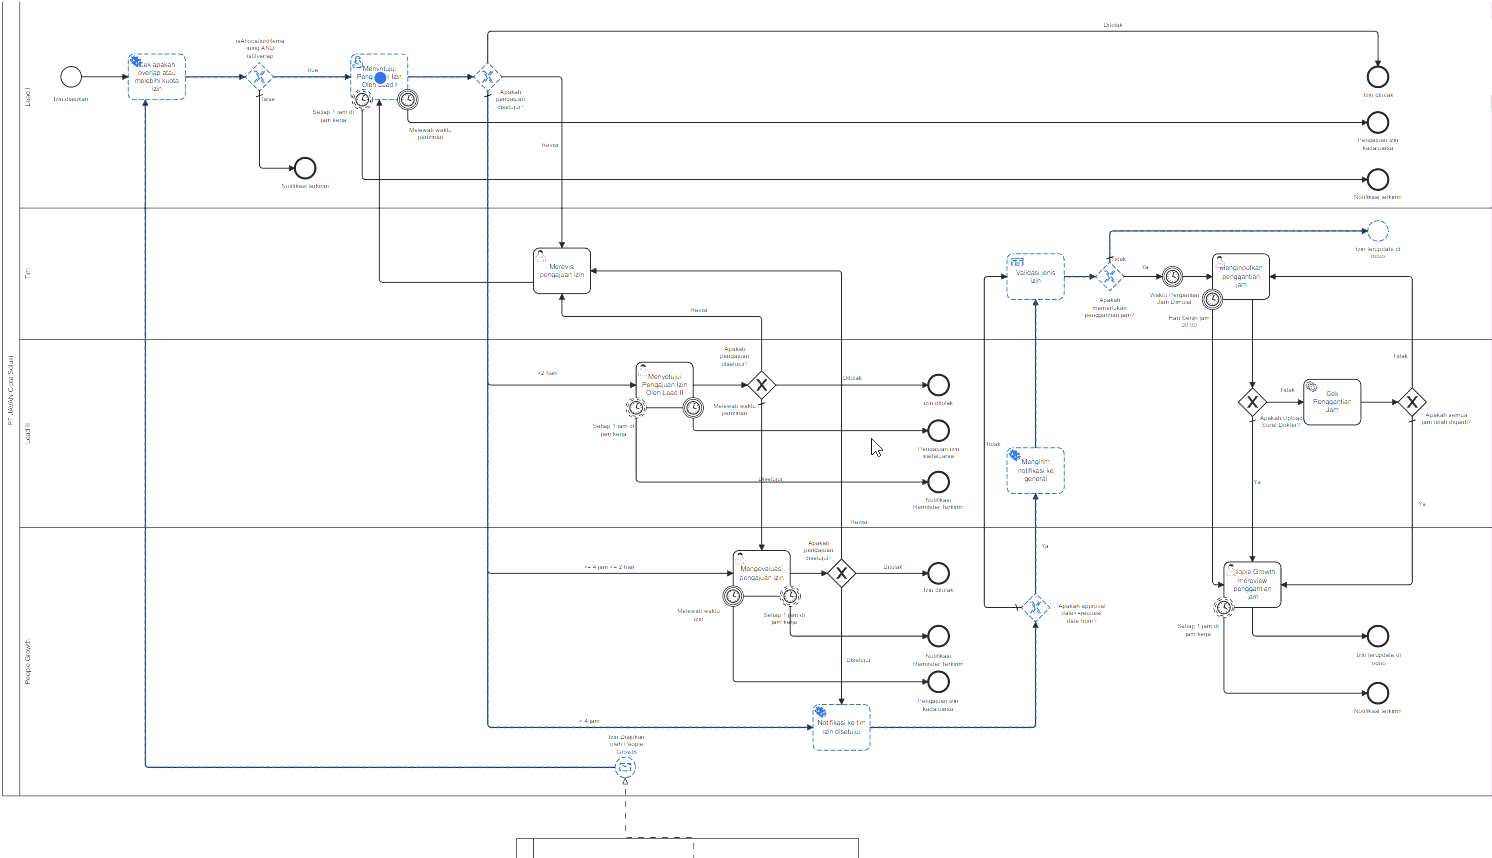Image resolution: width=1492 pixels, height=858 pixels.
Task: Click the approval date vs request date gateway
Action: [x=1036, y=607]
